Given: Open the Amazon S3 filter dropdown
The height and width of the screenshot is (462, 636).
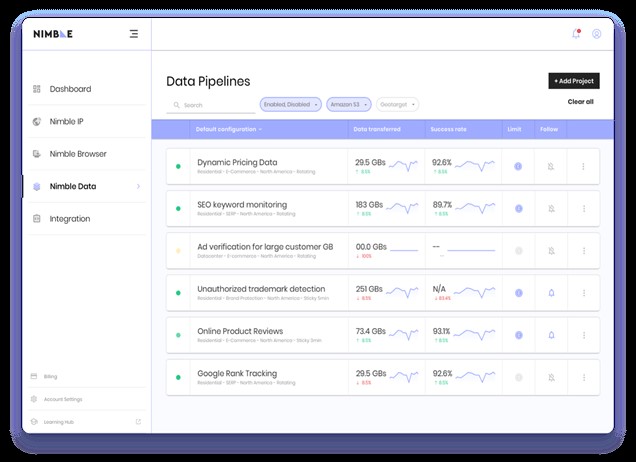Looking at the screenshot, I should (x=348, y=104).
